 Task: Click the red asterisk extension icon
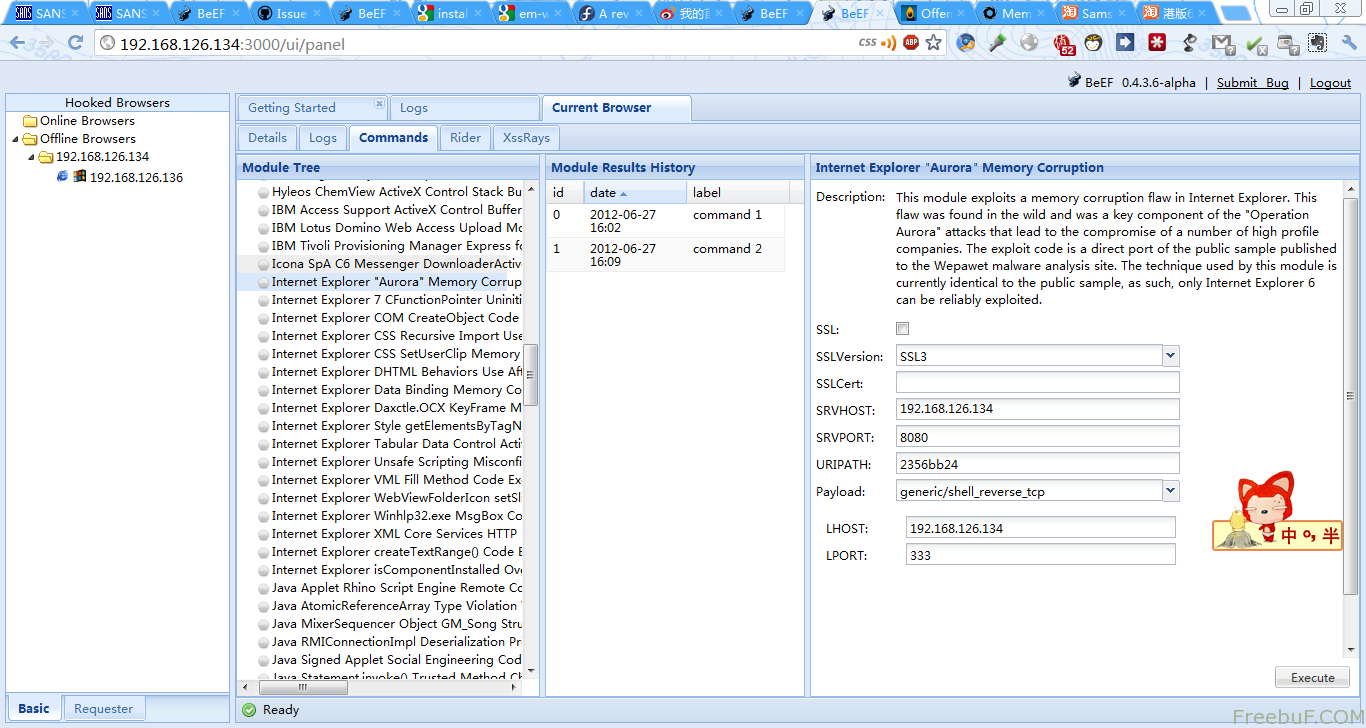coord(1157,43)
